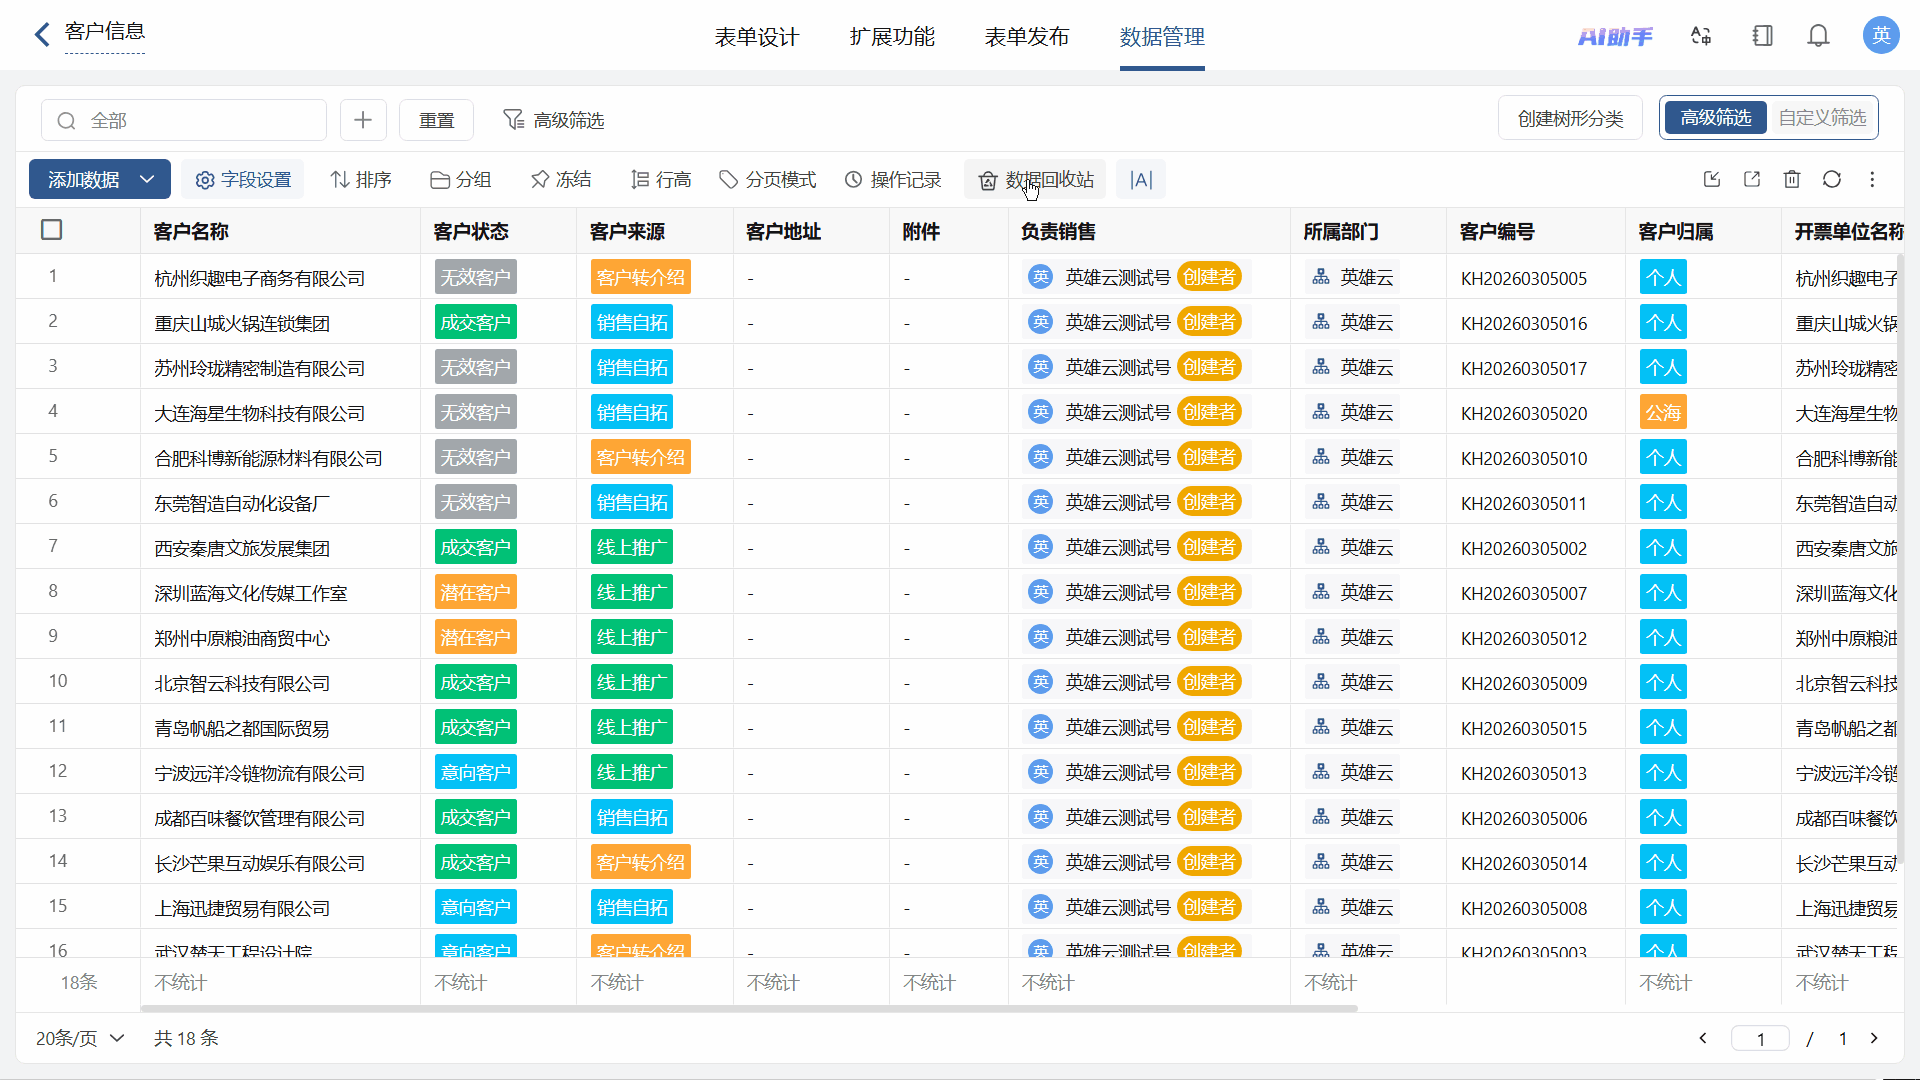Go to next page arrow
The image size is (1920, 1080).
tap(1874, 1038)
